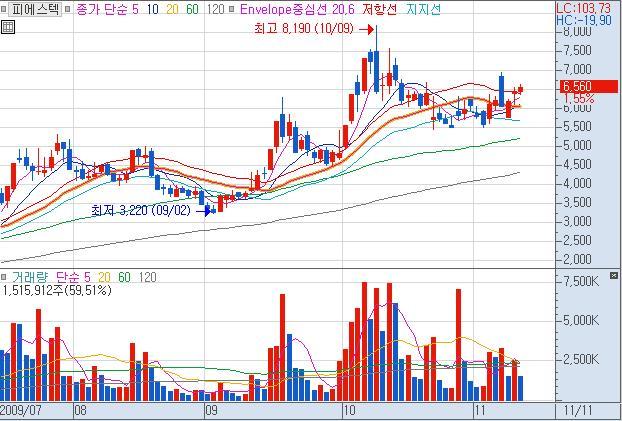Click the 7,500K volume axis label
The image size is (622, 421).
click(581, 282)
